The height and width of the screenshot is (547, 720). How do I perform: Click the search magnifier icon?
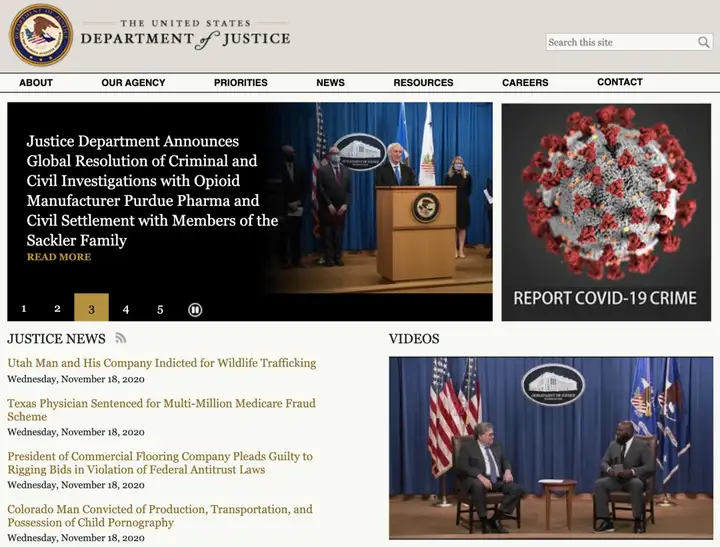[x=703, y=42]
